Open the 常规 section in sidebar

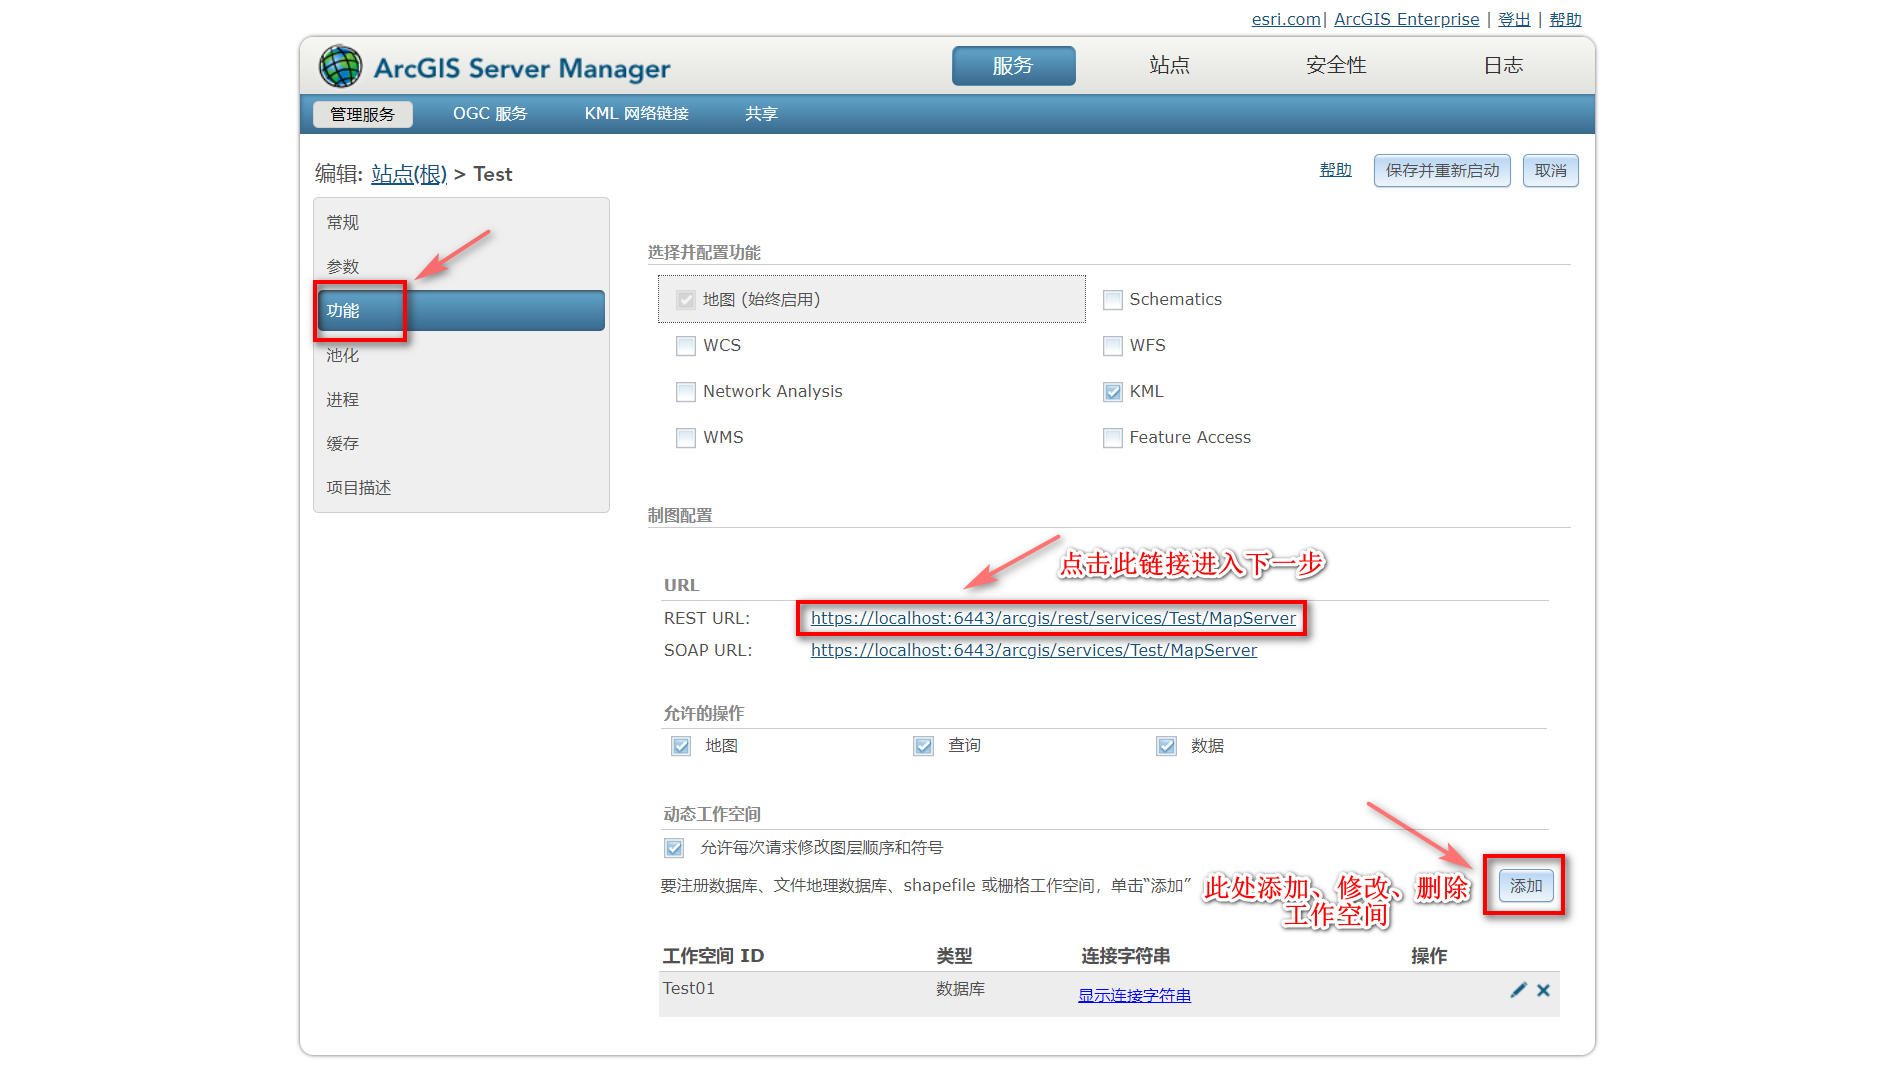(460, 222)
